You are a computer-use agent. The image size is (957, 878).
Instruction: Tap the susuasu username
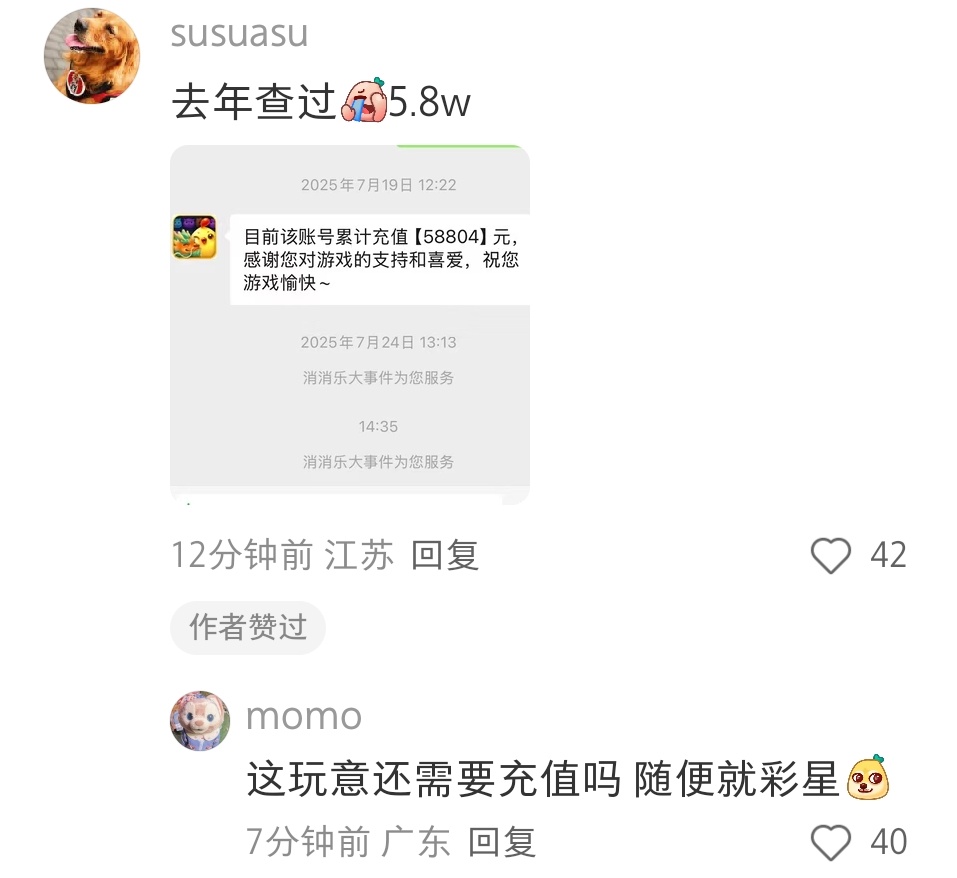[239, 34]
